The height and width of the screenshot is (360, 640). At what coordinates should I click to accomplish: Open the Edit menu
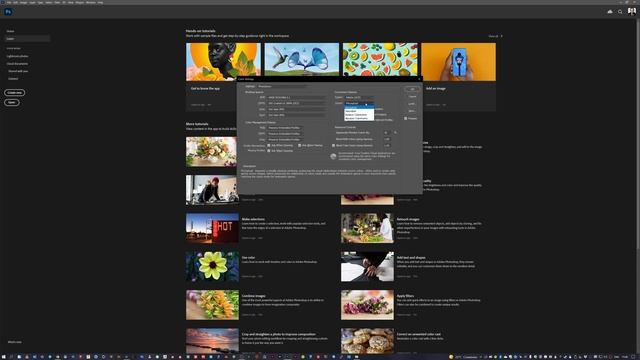point(16,2)
